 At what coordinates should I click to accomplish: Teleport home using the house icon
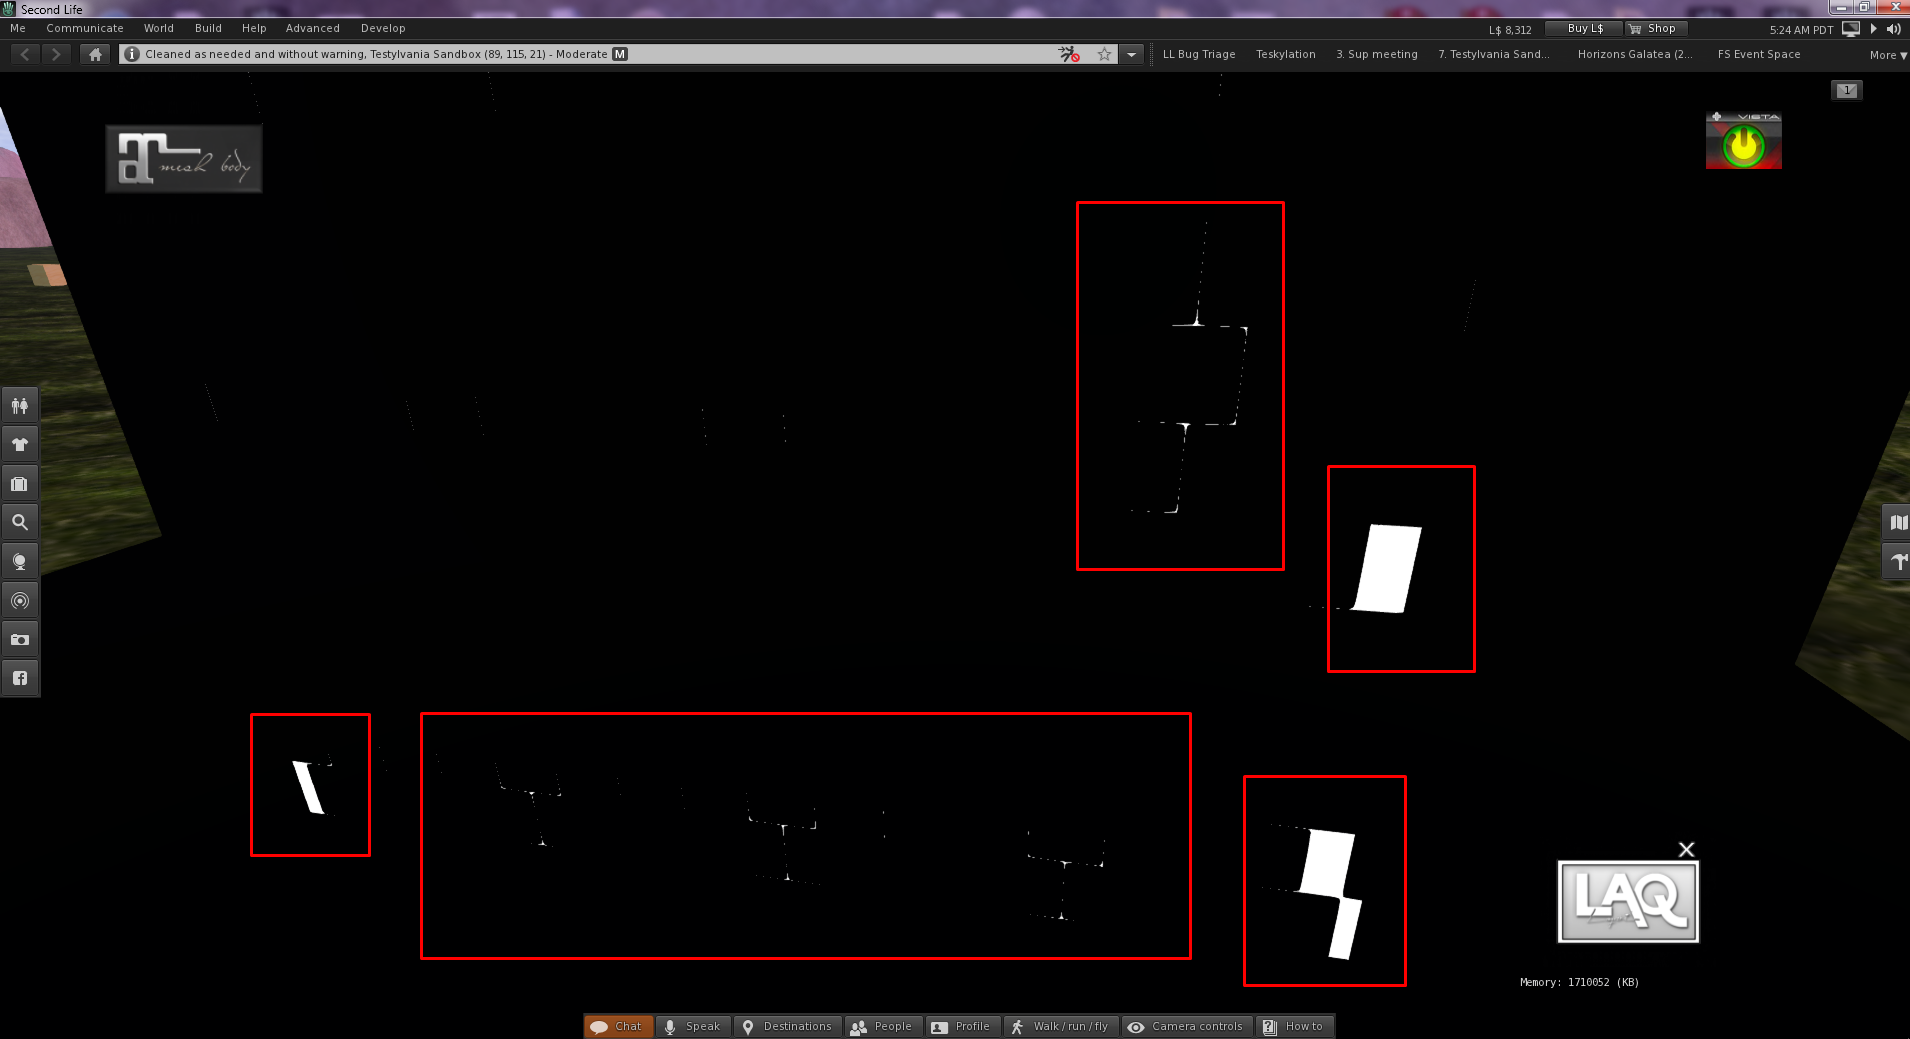95,54
